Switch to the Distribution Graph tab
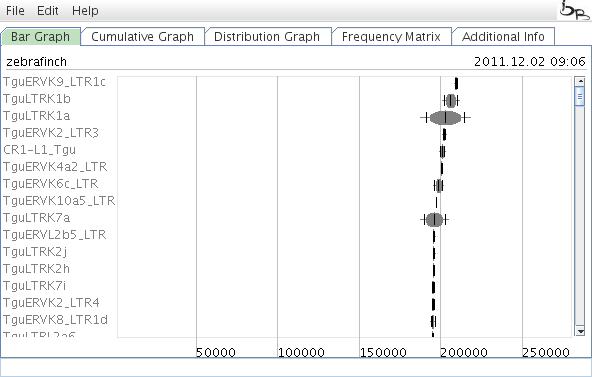Image resolution: width=592 pixels, height=377 pixels. (x=267, y=37)
